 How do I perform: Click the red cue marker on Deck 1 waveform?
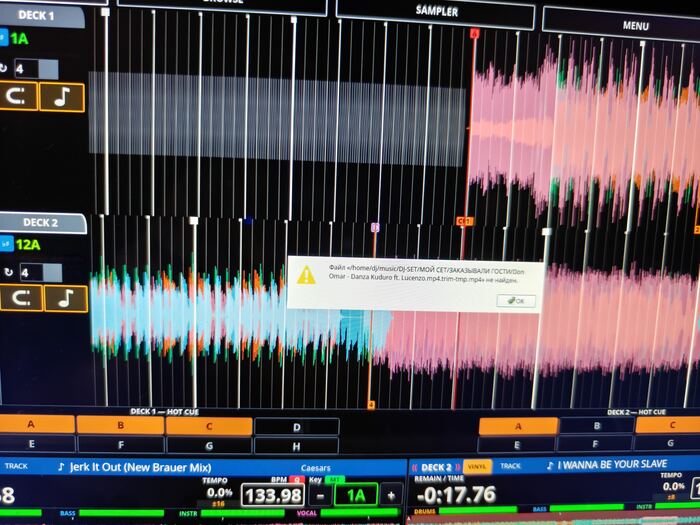475,33
